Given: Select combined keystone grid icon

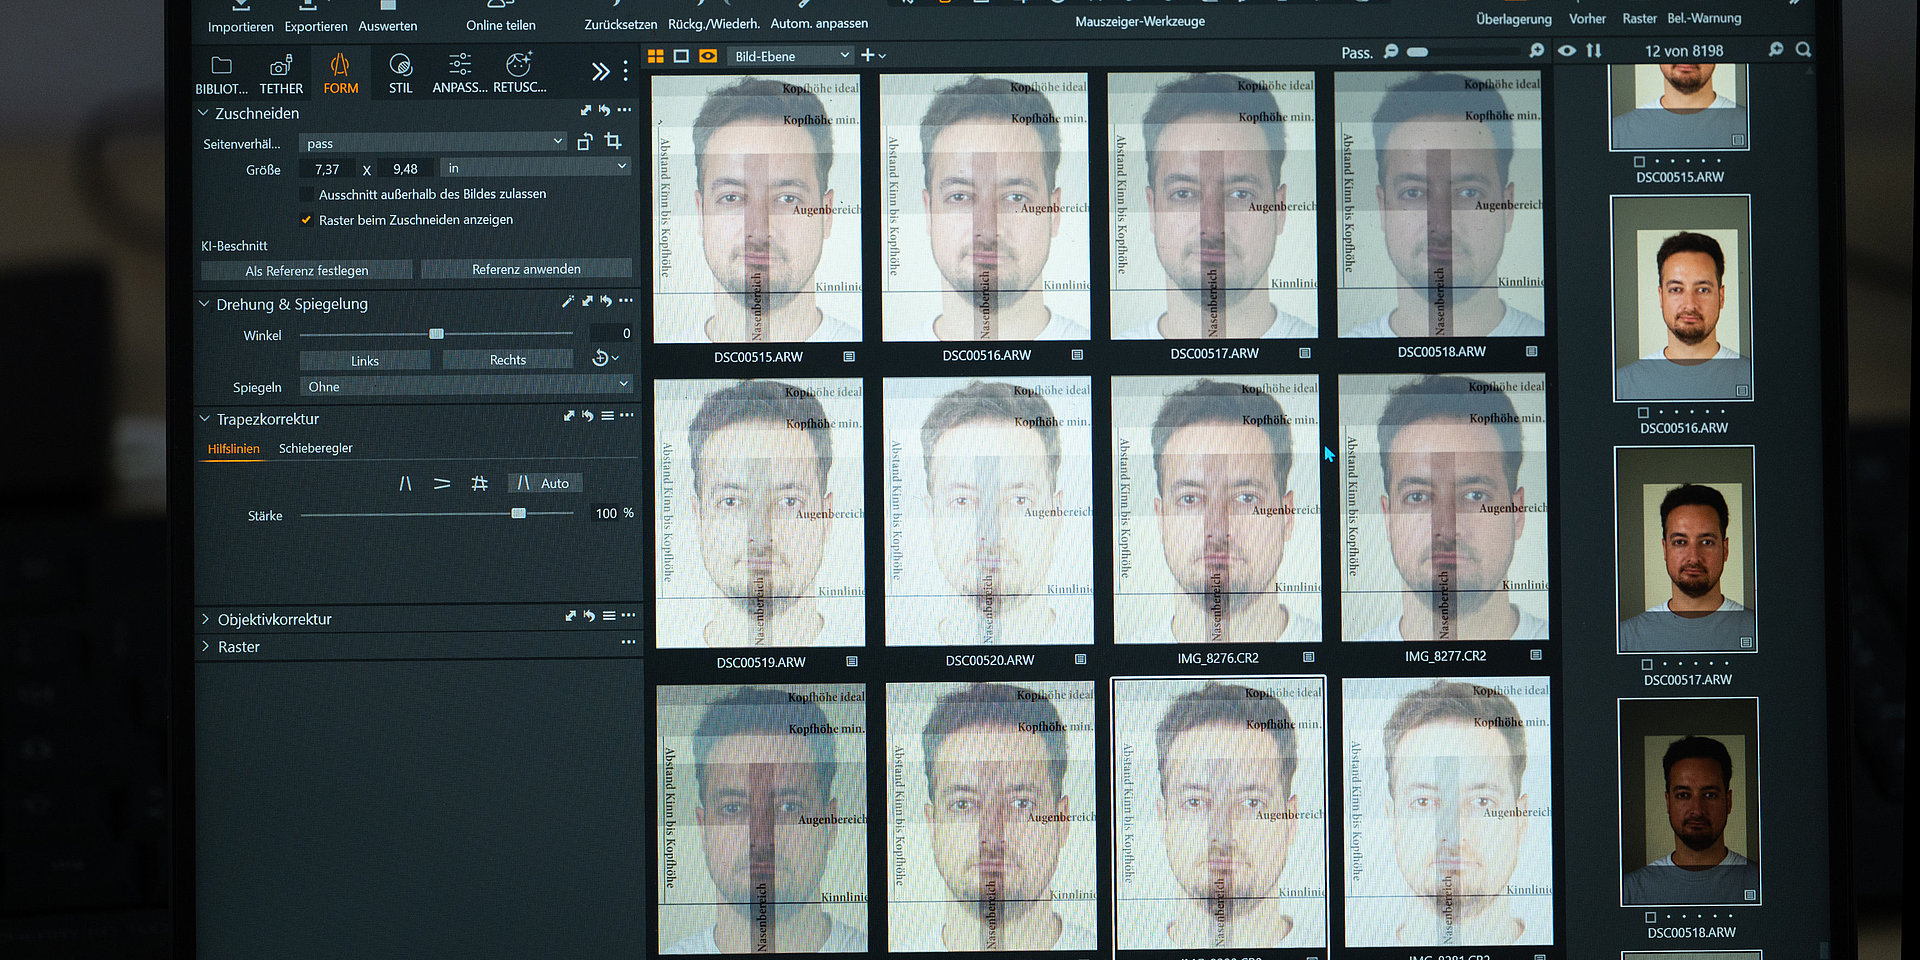Looking at the screenshot, I should pyautogui.click(x=480, y=483).
